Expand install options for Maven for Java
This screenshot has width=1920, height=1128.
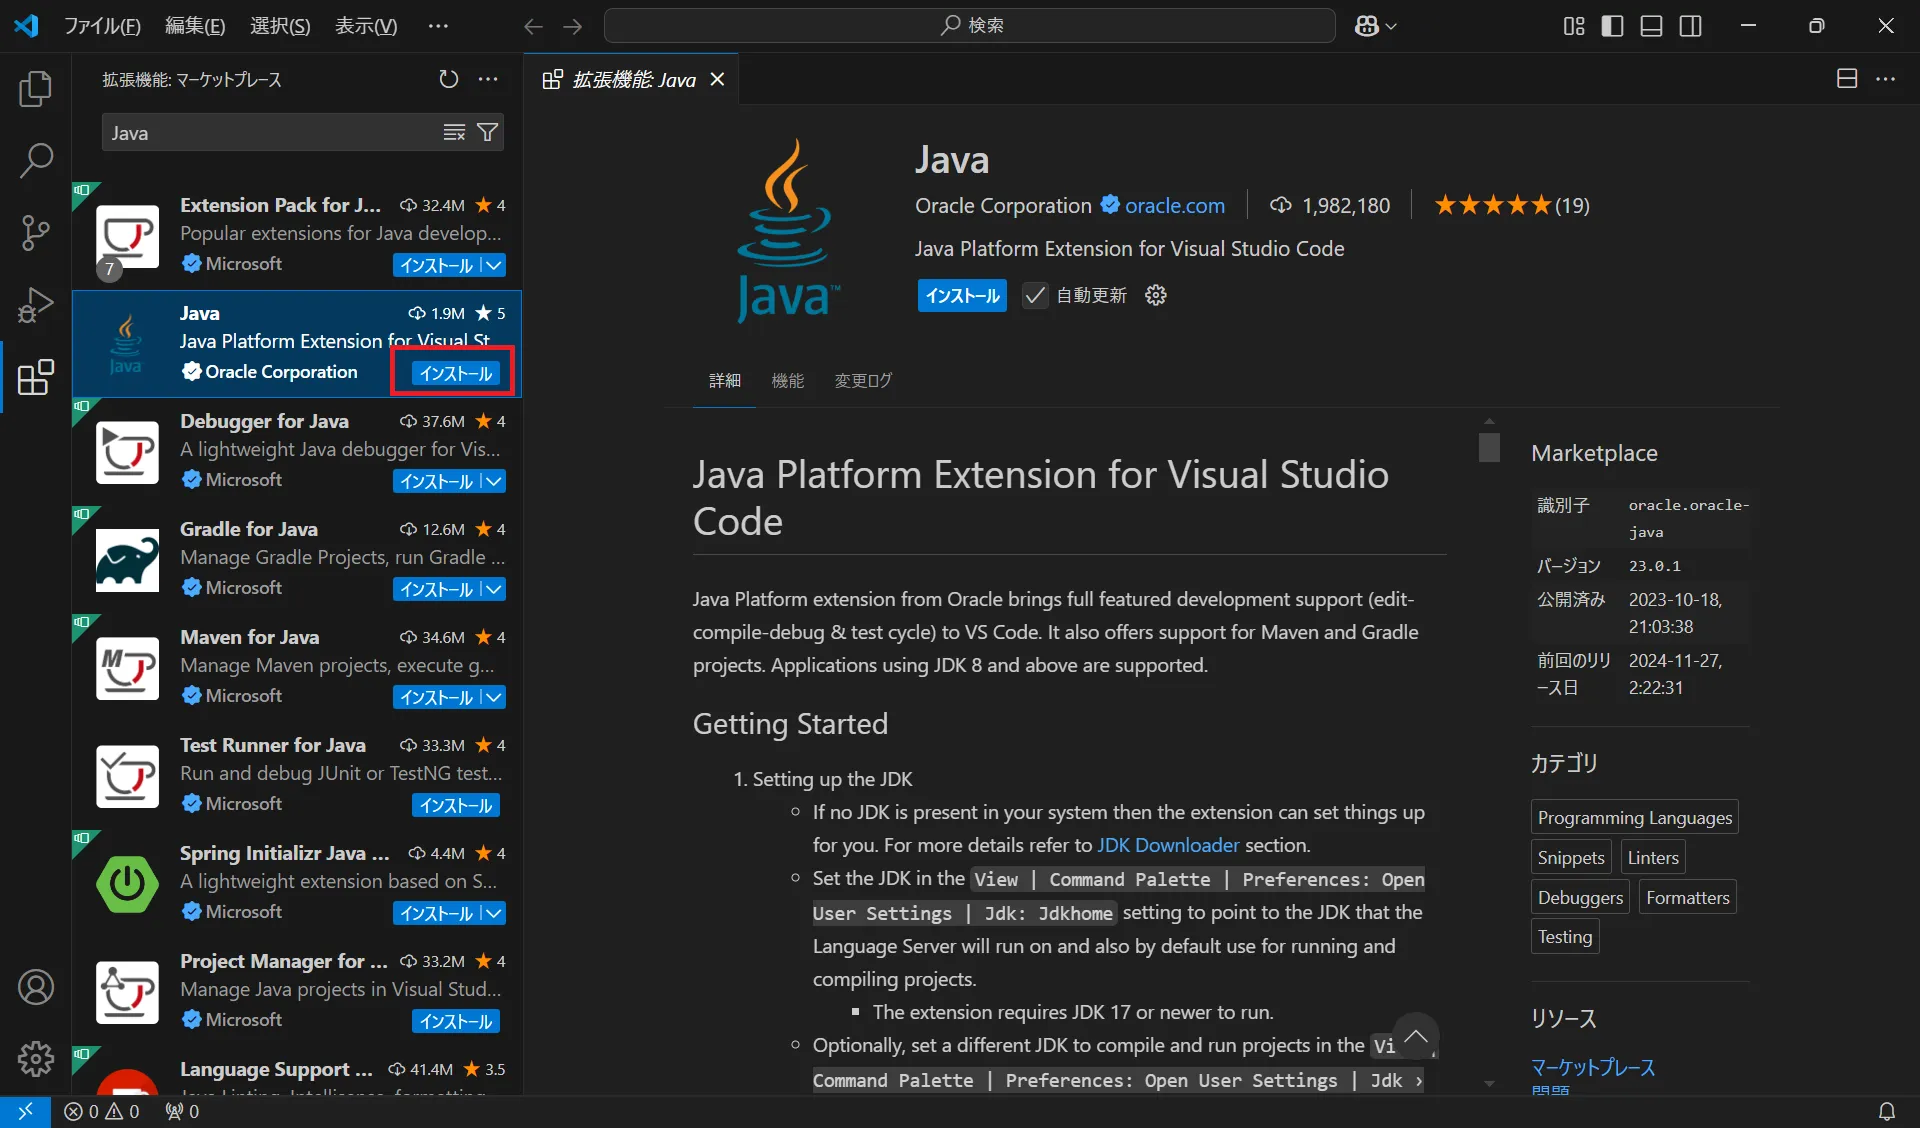tap(493, 697)
